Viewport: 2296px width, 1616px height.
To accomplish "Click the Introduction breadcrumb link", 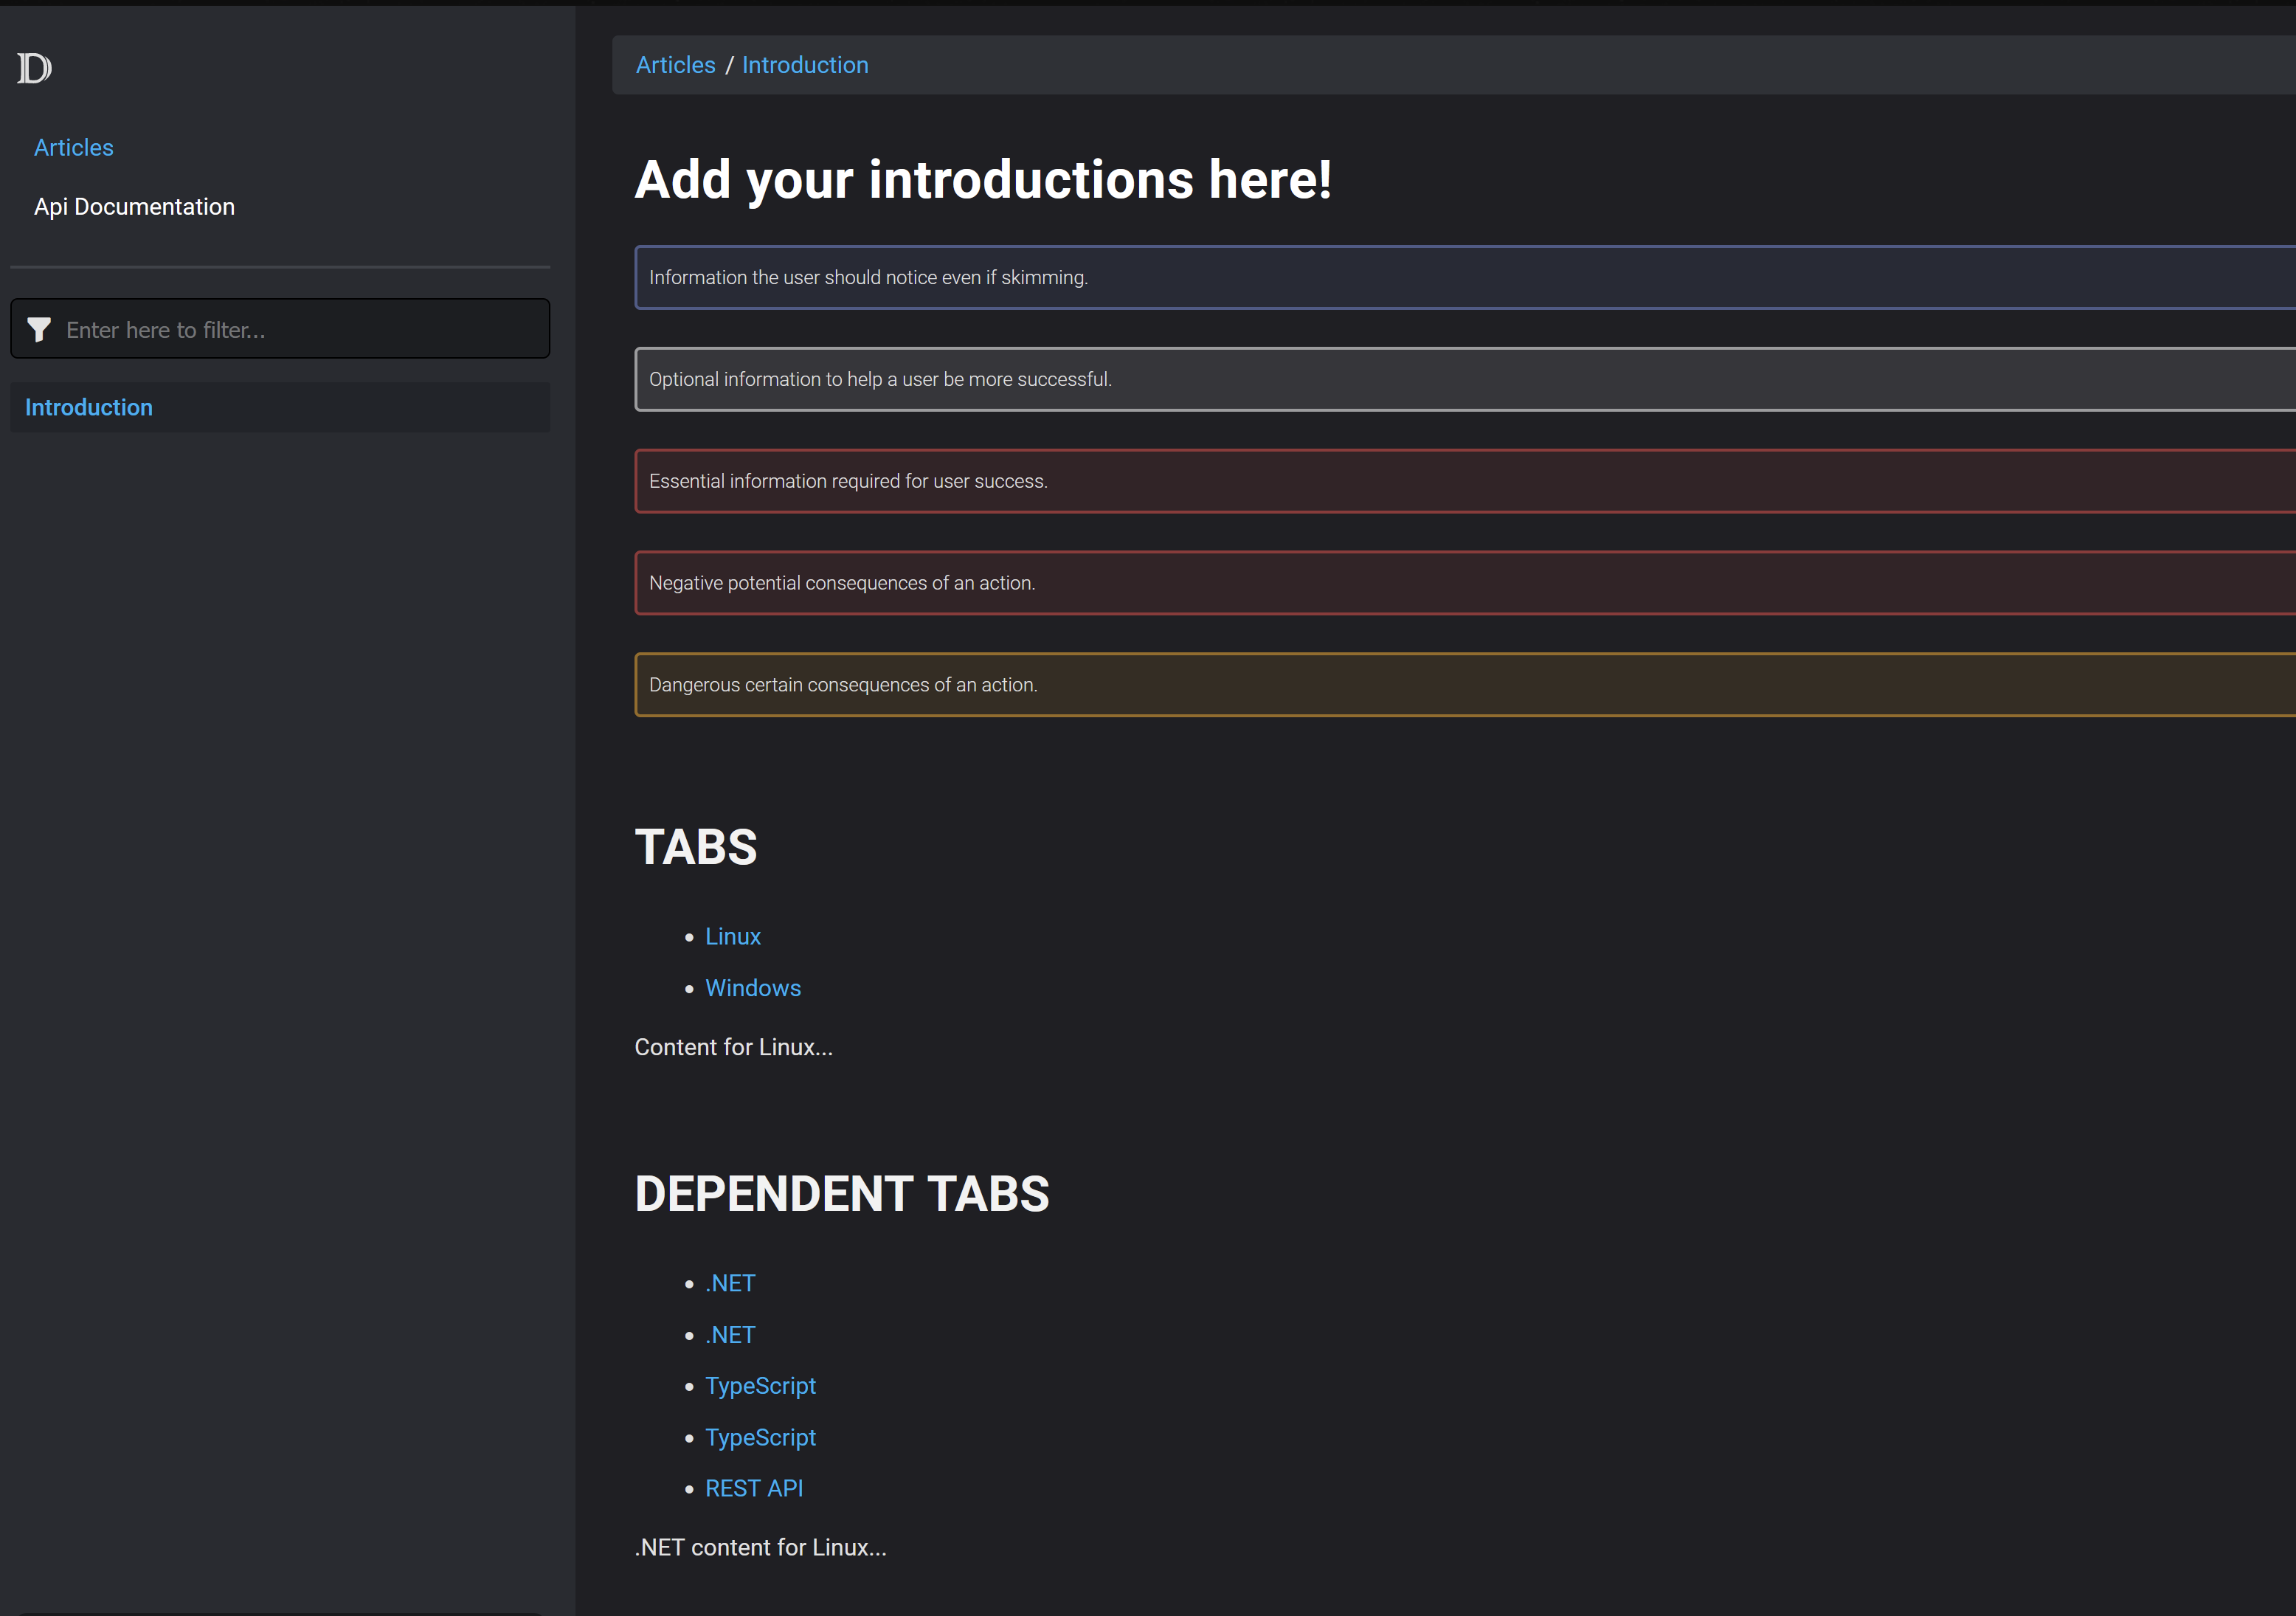I will pos(805,65).
